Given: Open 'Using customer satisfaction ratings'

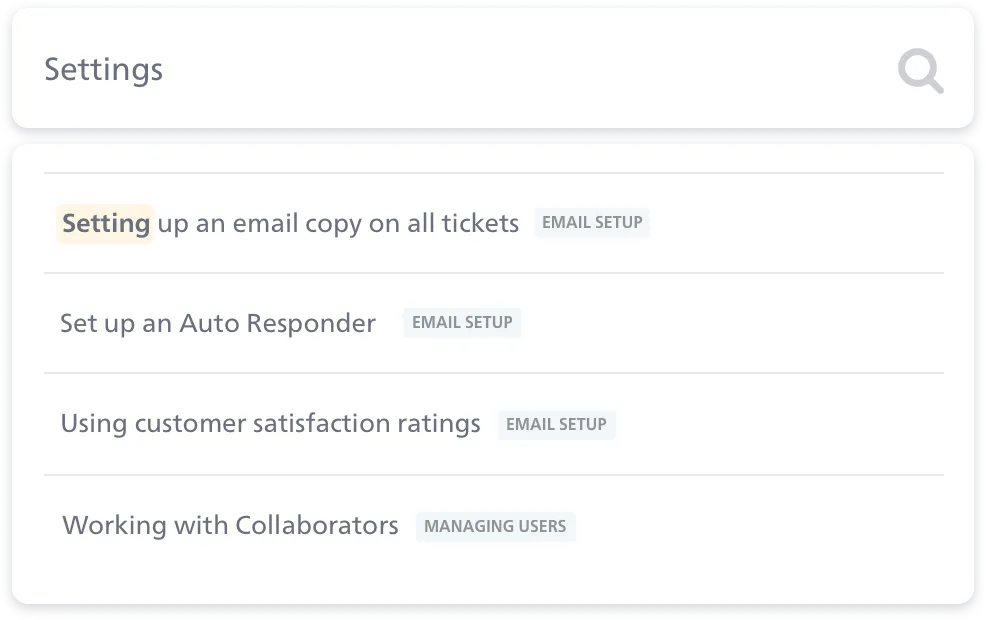Looking at the screenshot, I should pos(271,423).
